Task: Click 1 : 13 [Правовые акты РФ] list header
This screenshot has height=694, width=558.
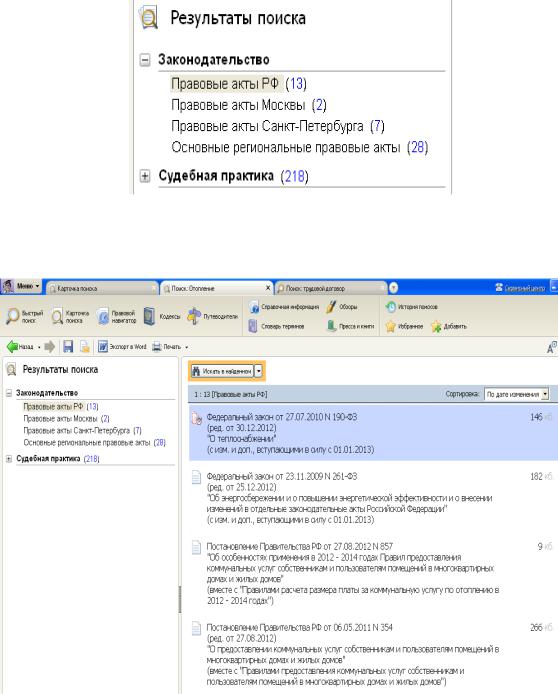Action: click(231, 394)
